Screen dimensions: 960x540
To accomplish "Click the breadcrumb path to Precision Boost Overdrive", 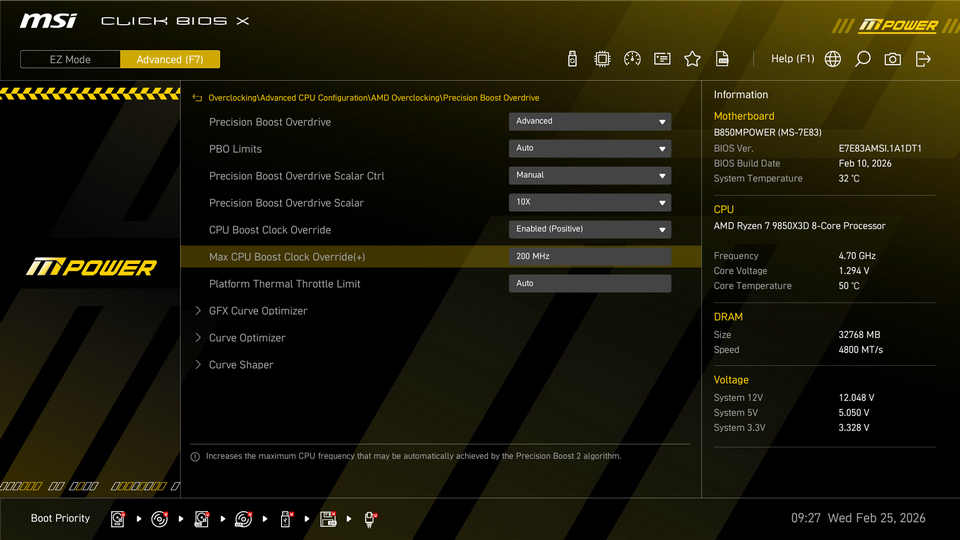I will point(373,98).
